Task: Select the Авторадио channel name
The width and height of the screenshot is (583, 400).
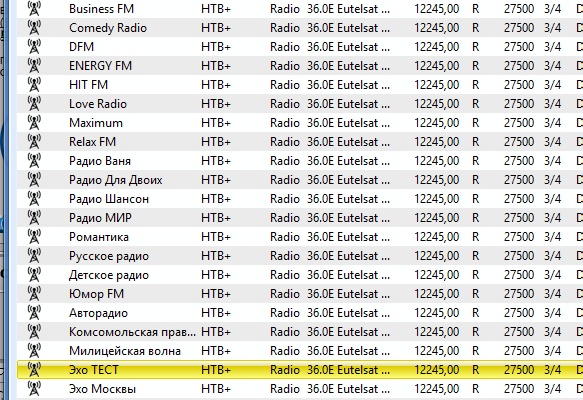Action: pos(99,313)
